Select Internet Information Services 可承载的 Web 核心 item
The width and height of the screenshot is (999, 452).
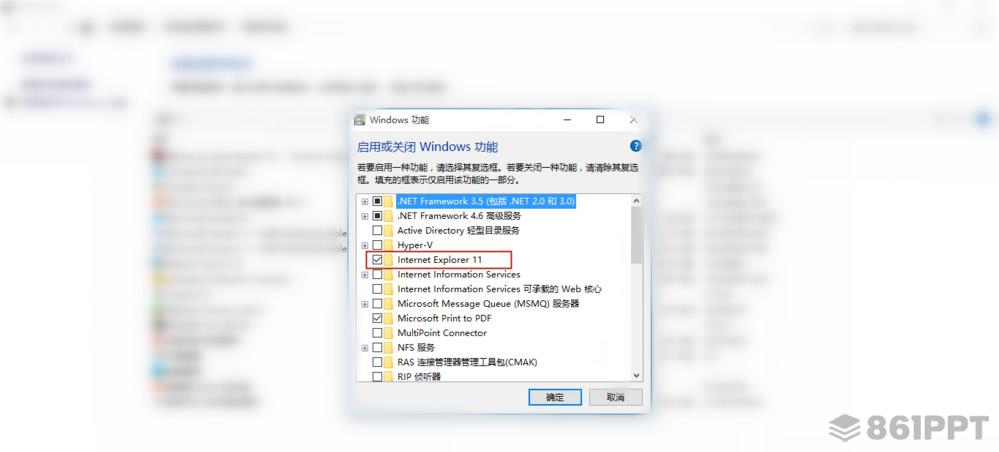click(x=500, y=289)
